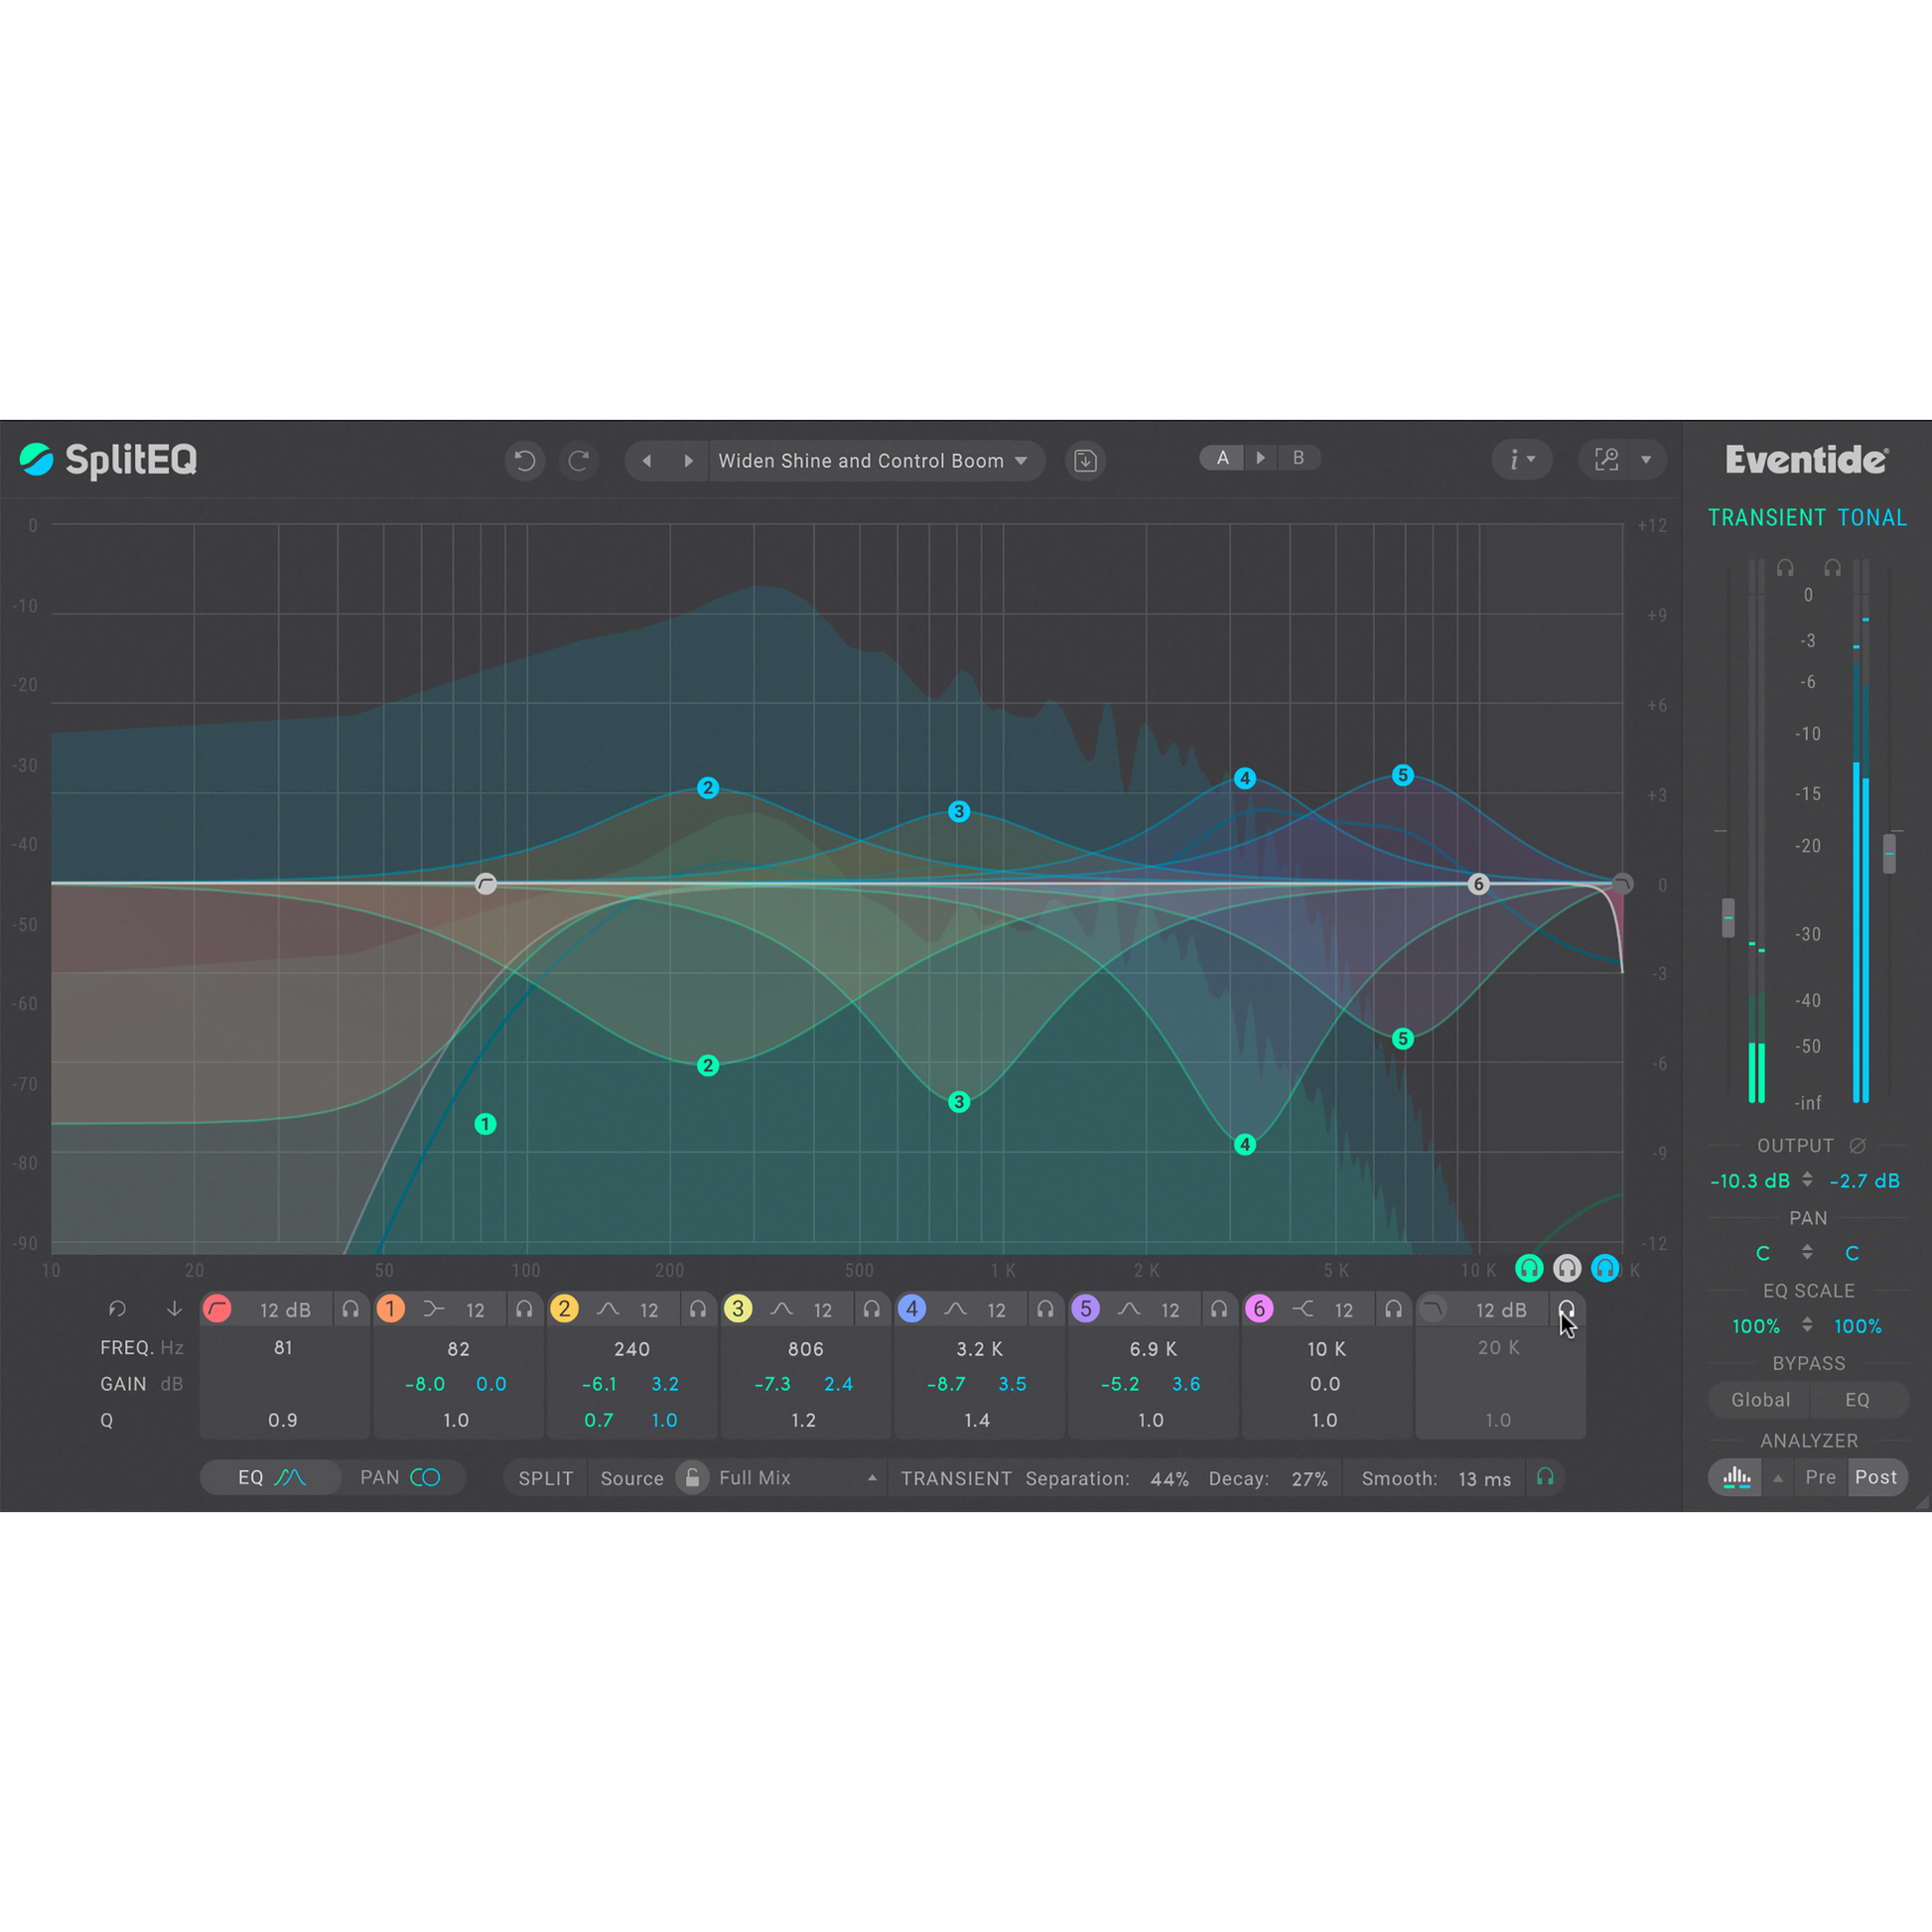Image resolution: width=1932 pixels, height=1932 pixels.
Task: Click the Pan link stepper arrows
Action: [x=1807, y=1252]
